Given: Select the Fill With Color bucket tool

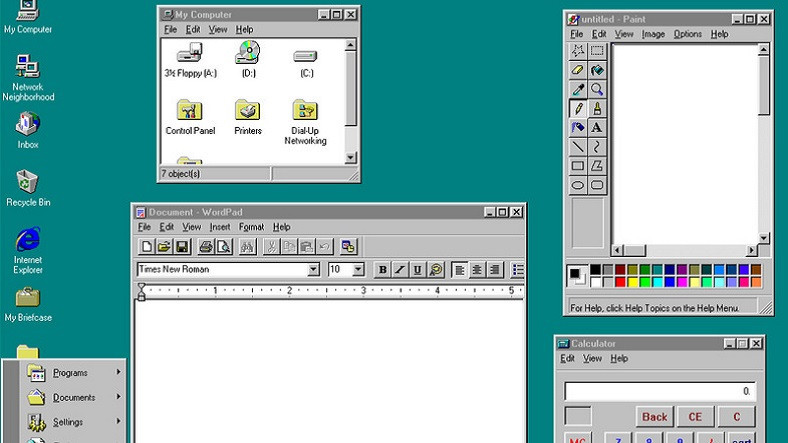Looking at the screenshot, I should tap(597, 70).
